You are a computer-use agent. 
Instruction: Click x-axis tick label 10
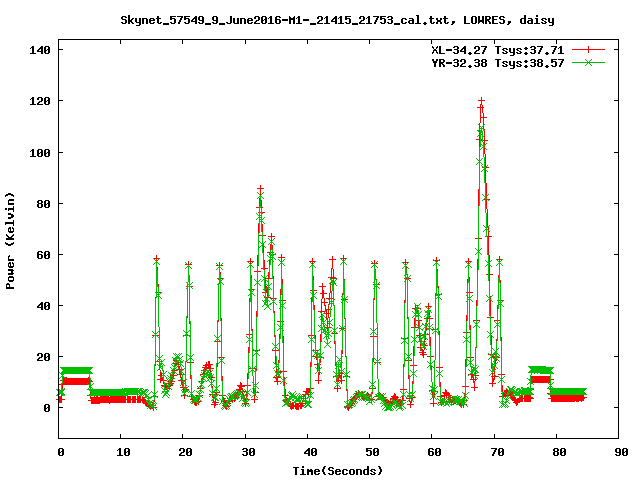point(123,452)
